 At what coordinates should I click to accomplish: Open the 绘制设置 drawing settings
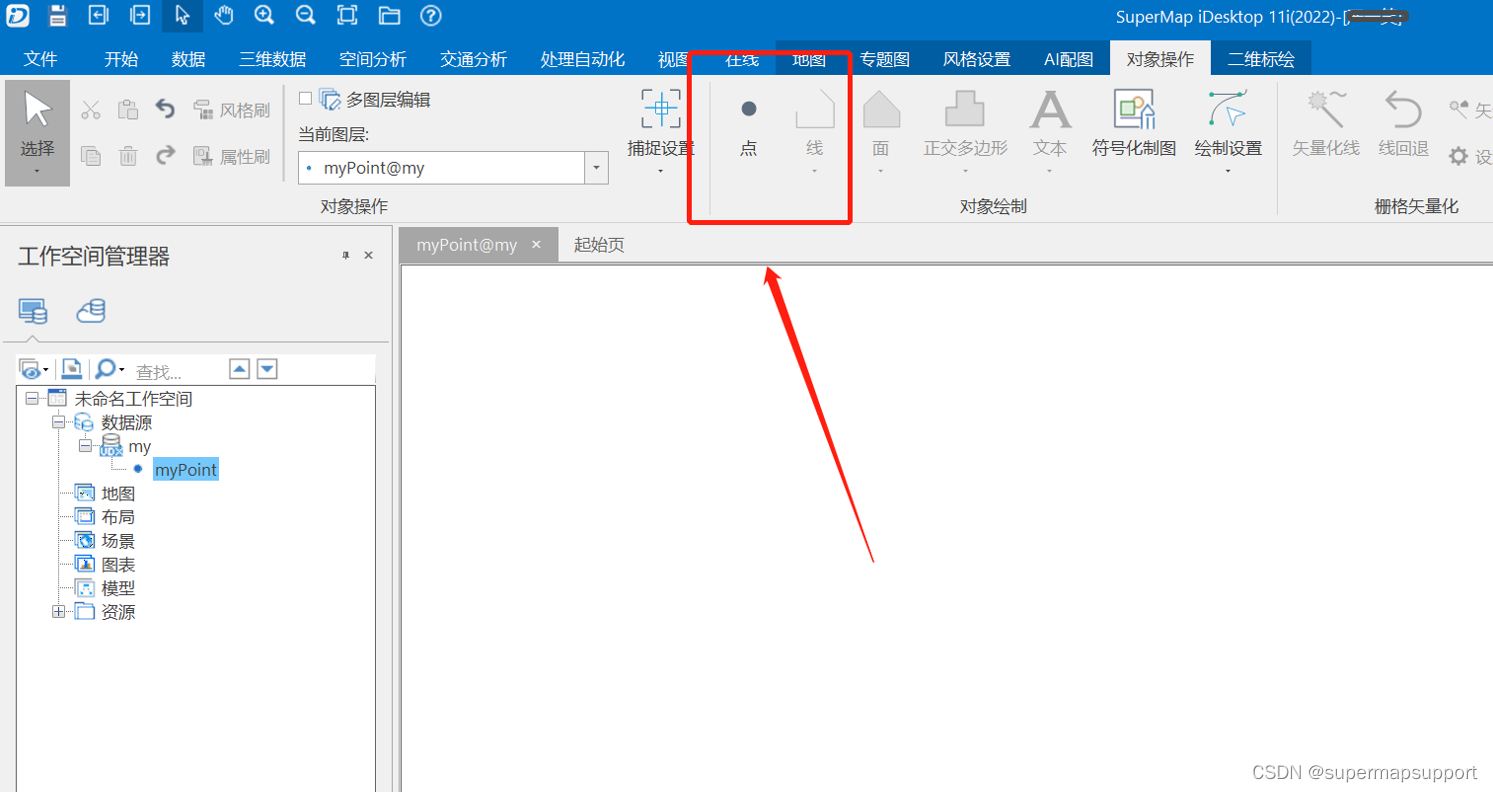click(1228, 124)
